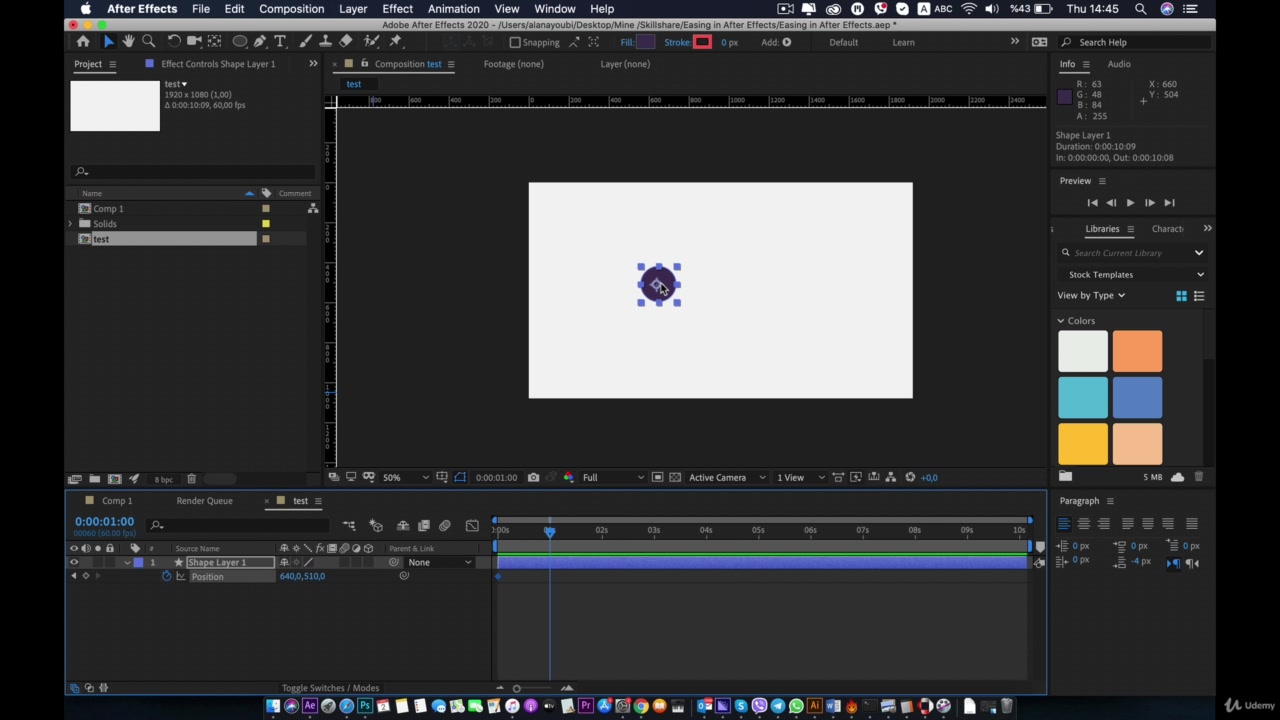Select the Puppet Pin tool
The width and height of the screenshot is (1280, 720).
pyautogui.click(x=396, y=42)
